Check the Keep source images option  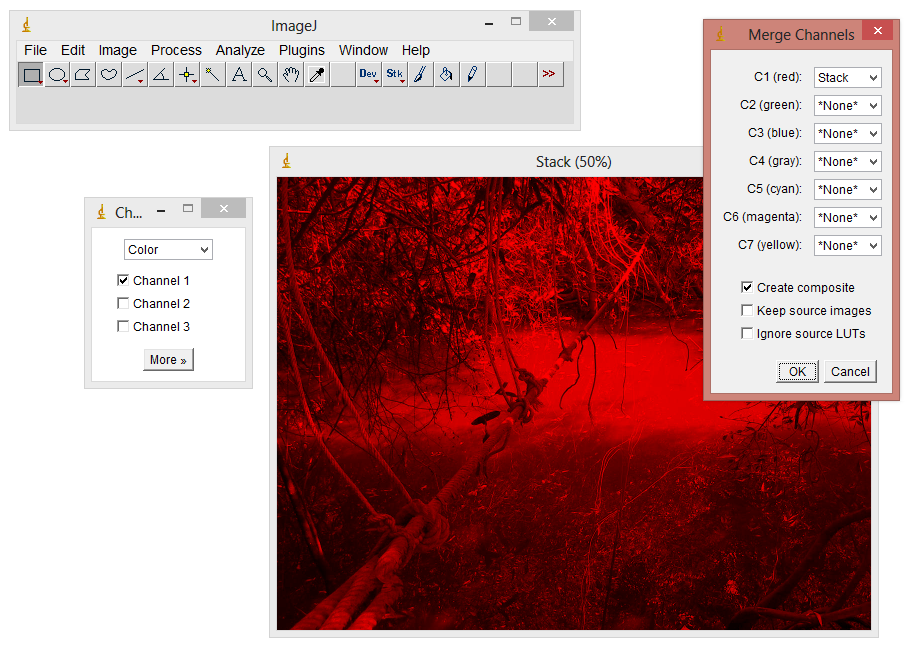(x=746, y=310)
